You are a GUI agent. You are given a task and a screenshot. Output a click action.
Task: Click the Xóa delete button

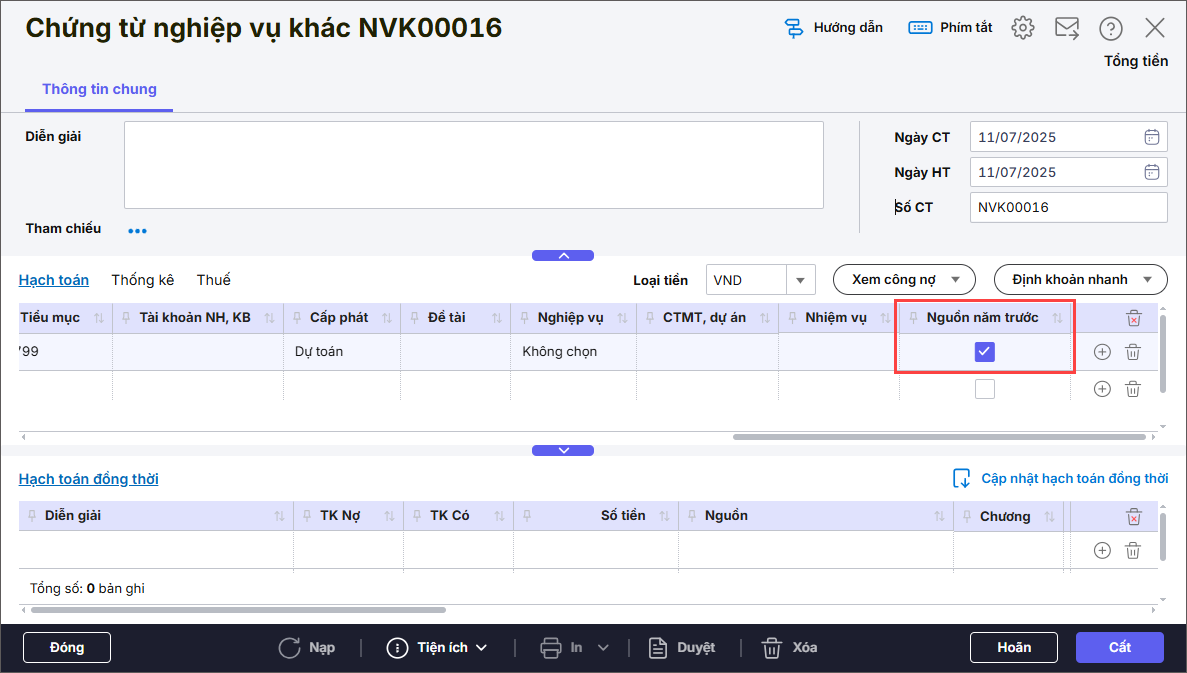pos(789,648)
